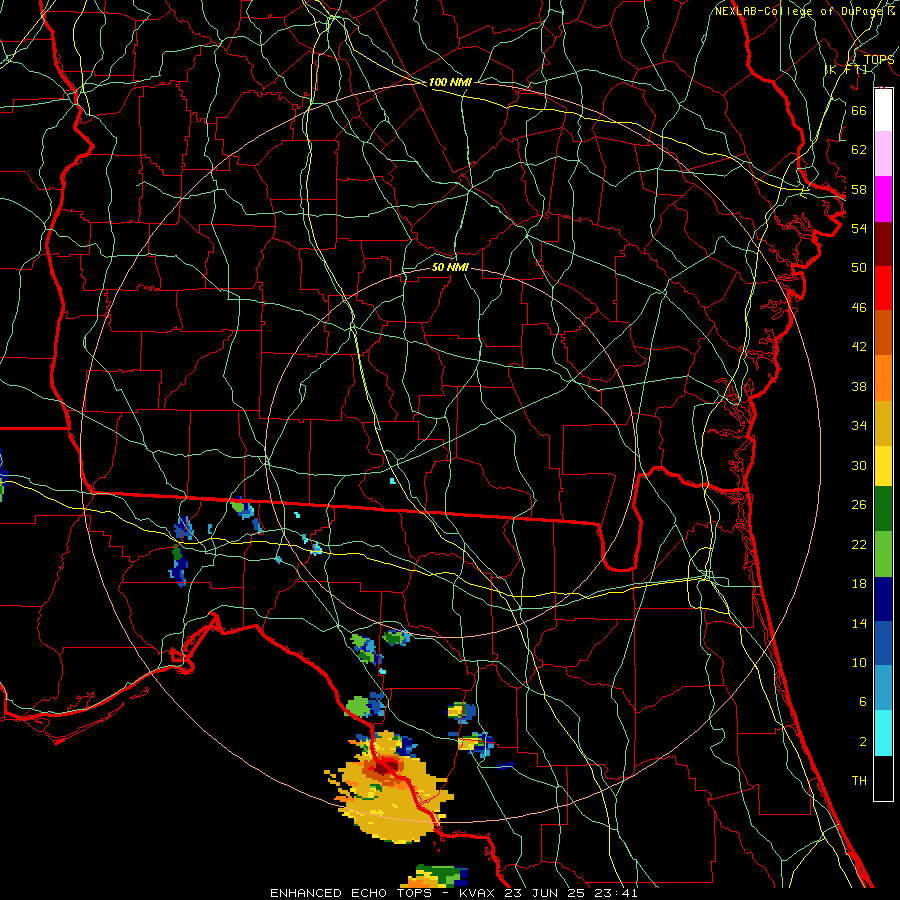Viewport: 900px width, 900px height.
Task: Click the 14 legend value
Action: point(859,623)
